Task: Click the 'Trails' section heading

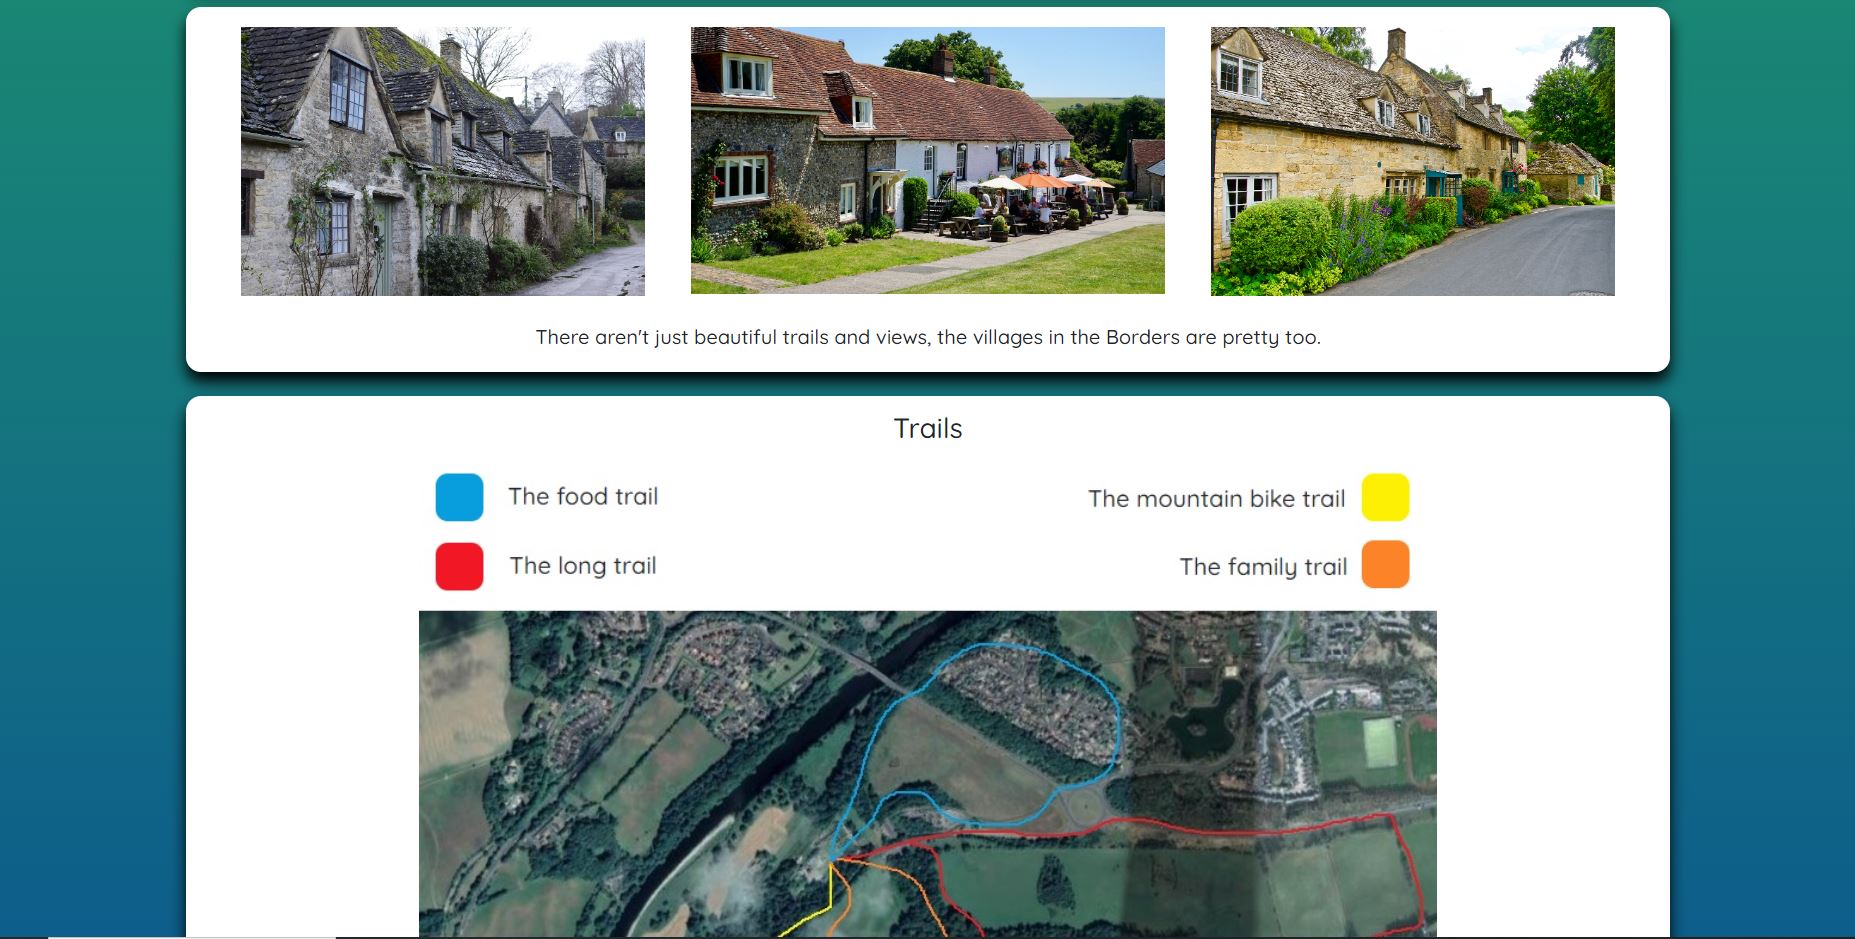Action: (x=928, y=428)
